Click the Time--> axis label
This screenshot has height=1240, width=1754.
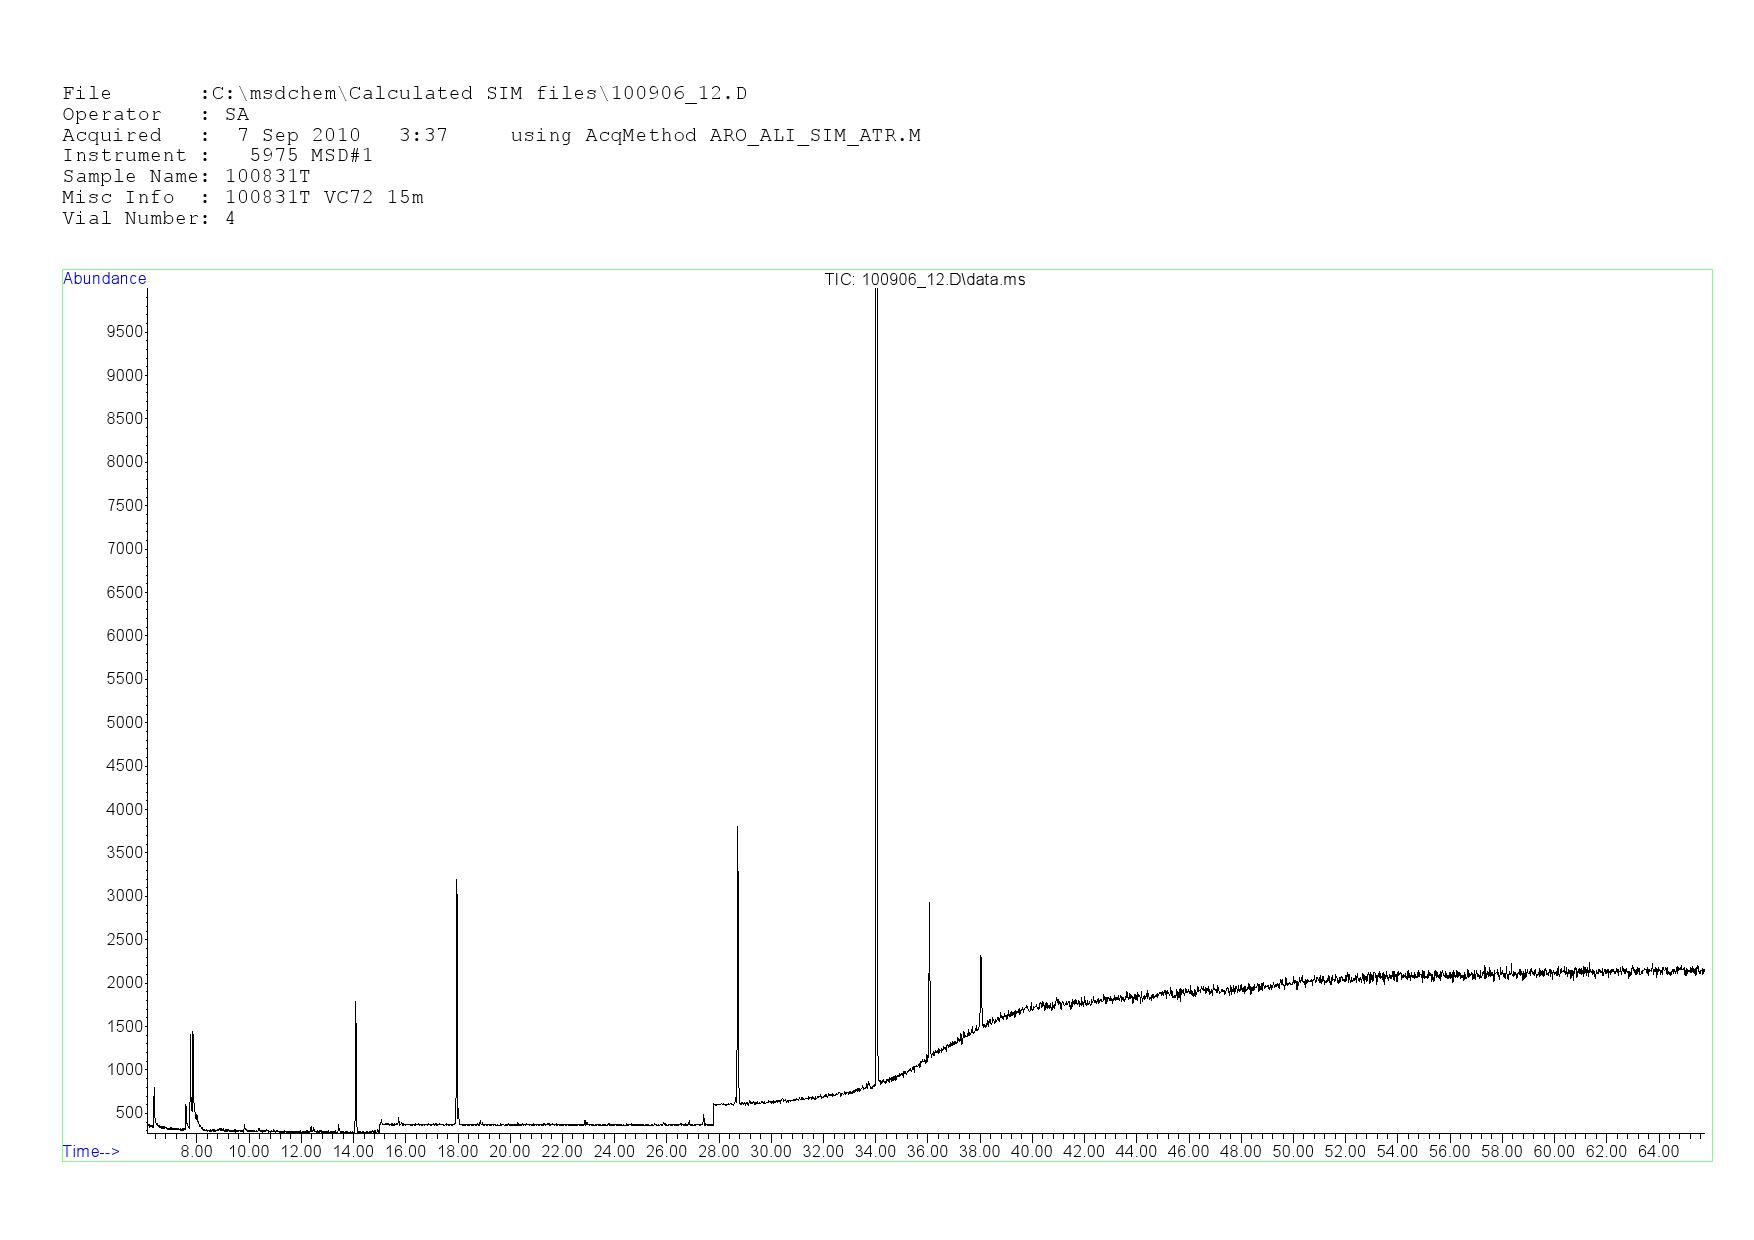[x=91, y=1151]
